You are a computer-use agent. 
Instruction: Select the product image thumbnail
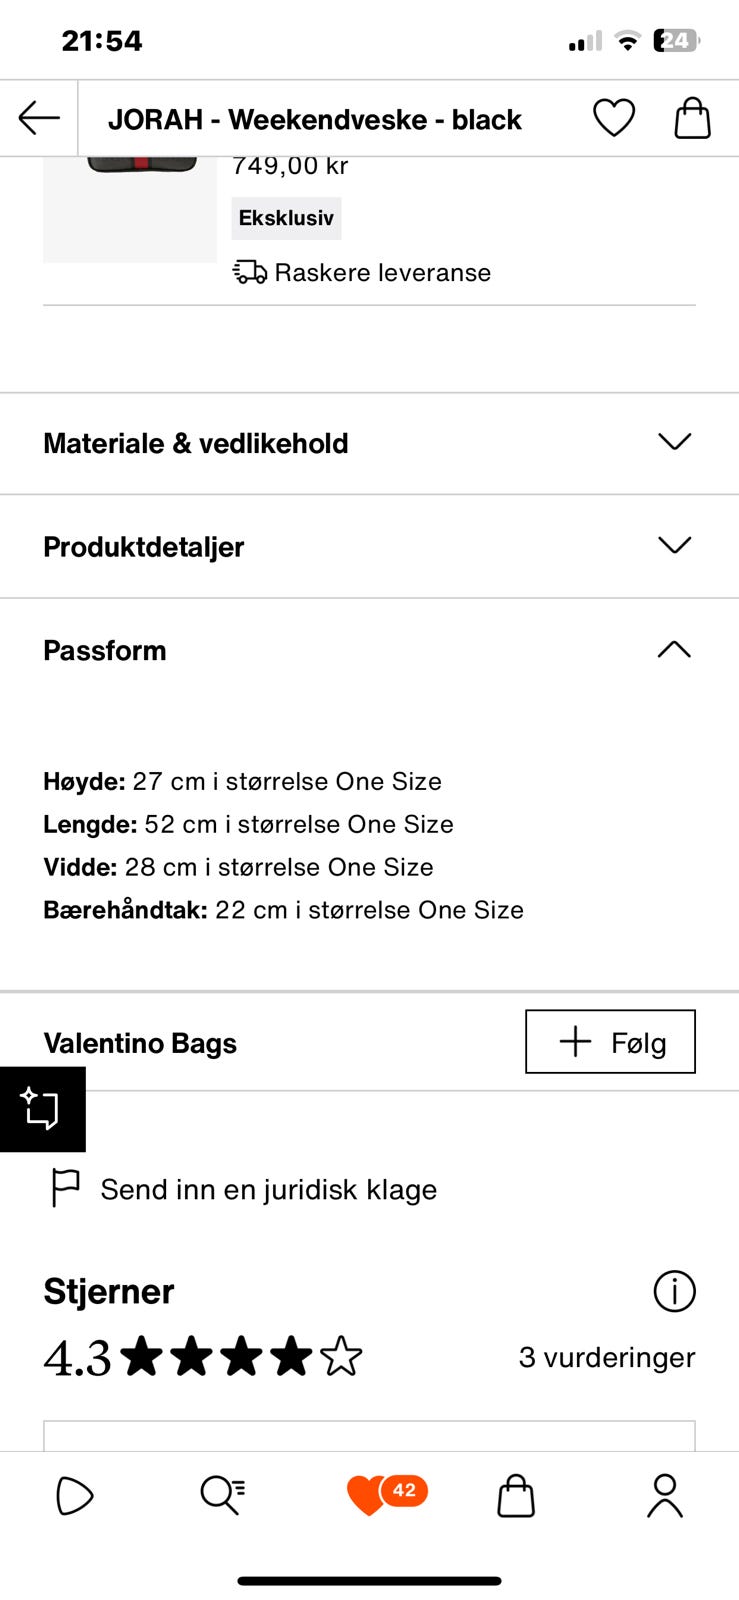point(130,206)
